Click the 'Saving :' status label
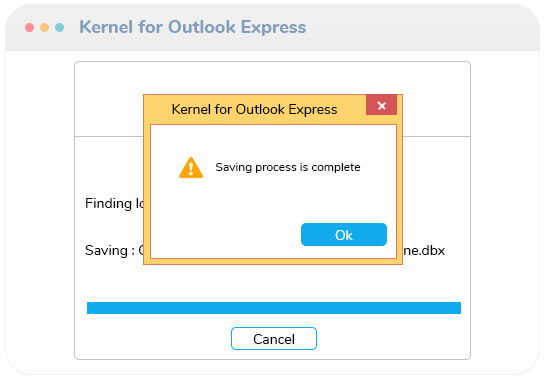 (x=110, y=251)
